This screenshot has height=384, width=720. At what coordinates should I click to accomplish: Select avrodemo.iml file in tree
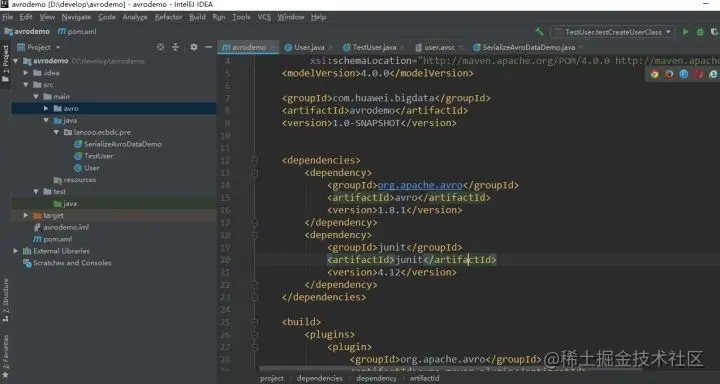click(62, 227)
